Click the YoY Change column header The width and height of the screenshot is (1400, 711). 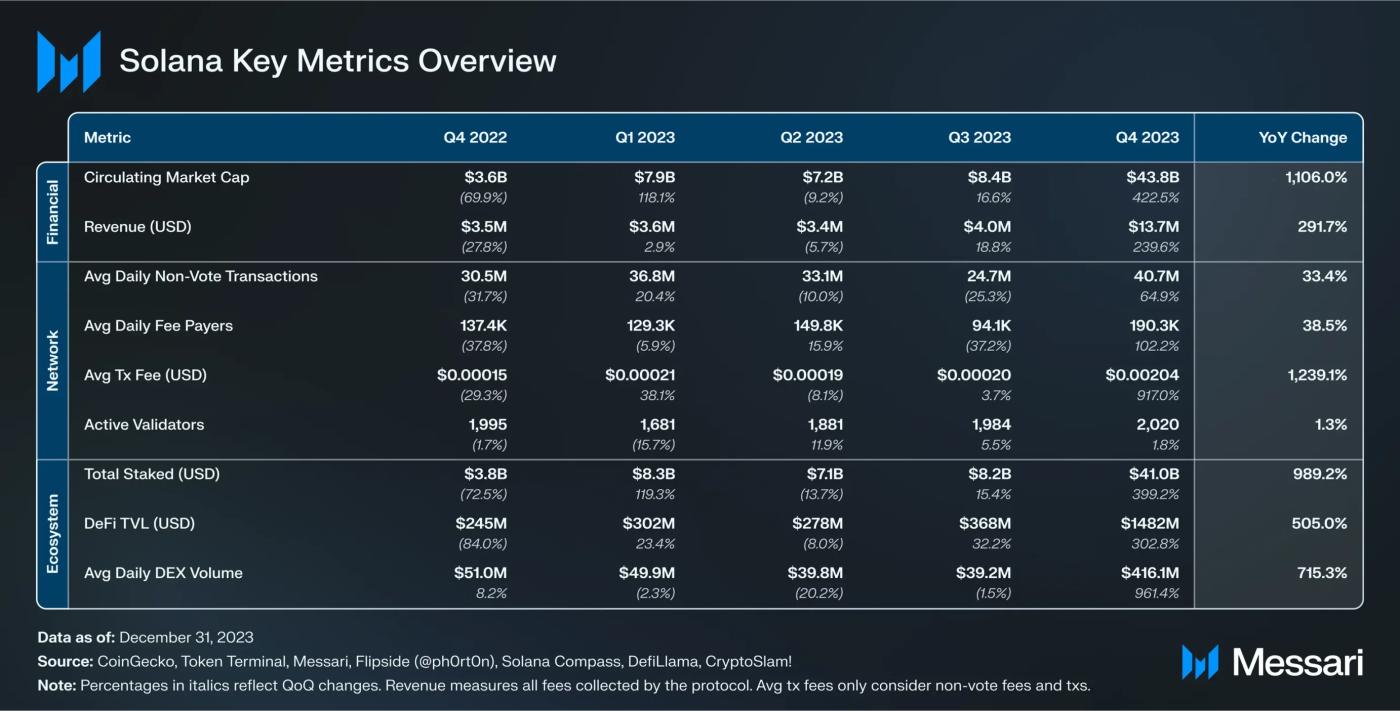[x=1302, y=138]
